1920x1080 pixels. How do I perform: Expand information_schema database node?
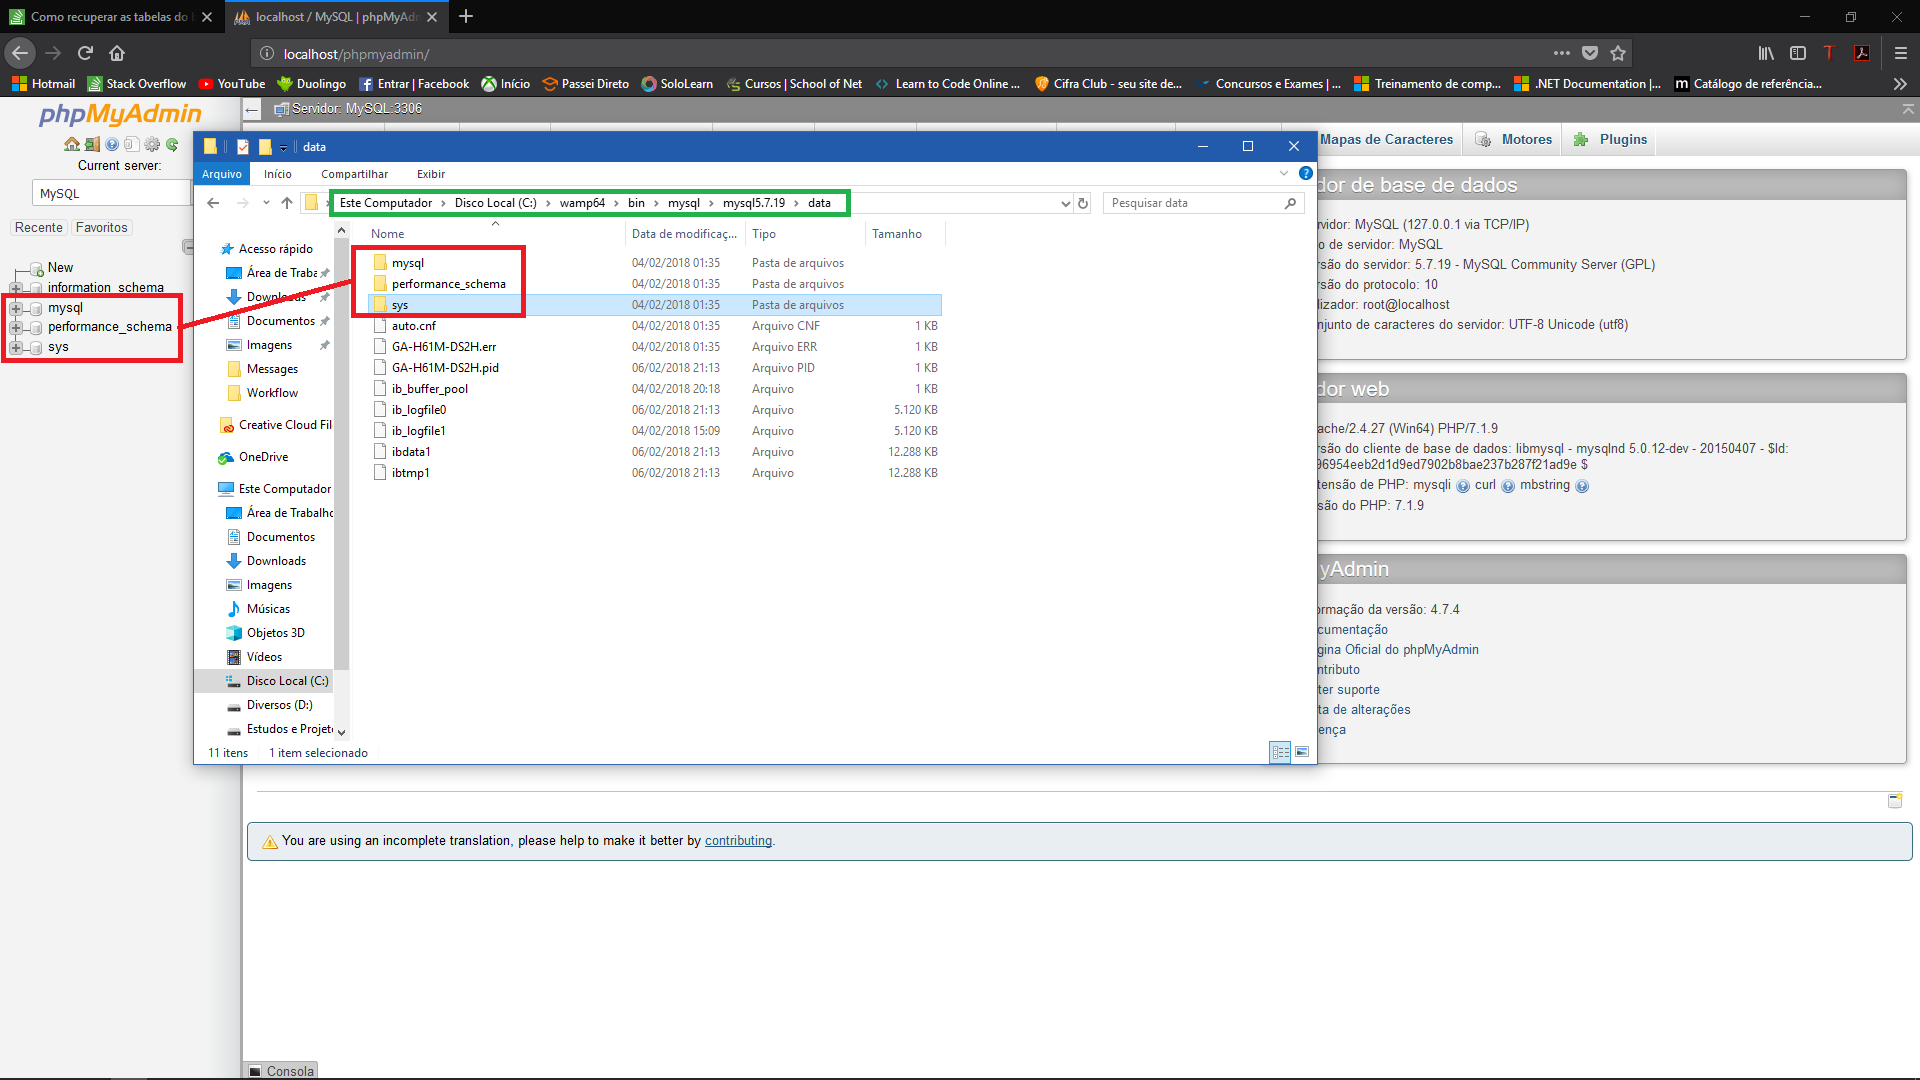[16, 288]
